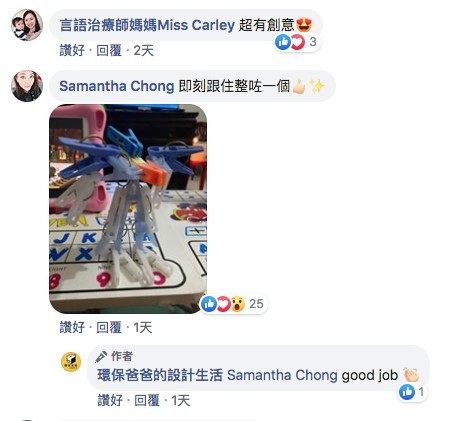Reply to Miss Carley's comment

[109, 51]
